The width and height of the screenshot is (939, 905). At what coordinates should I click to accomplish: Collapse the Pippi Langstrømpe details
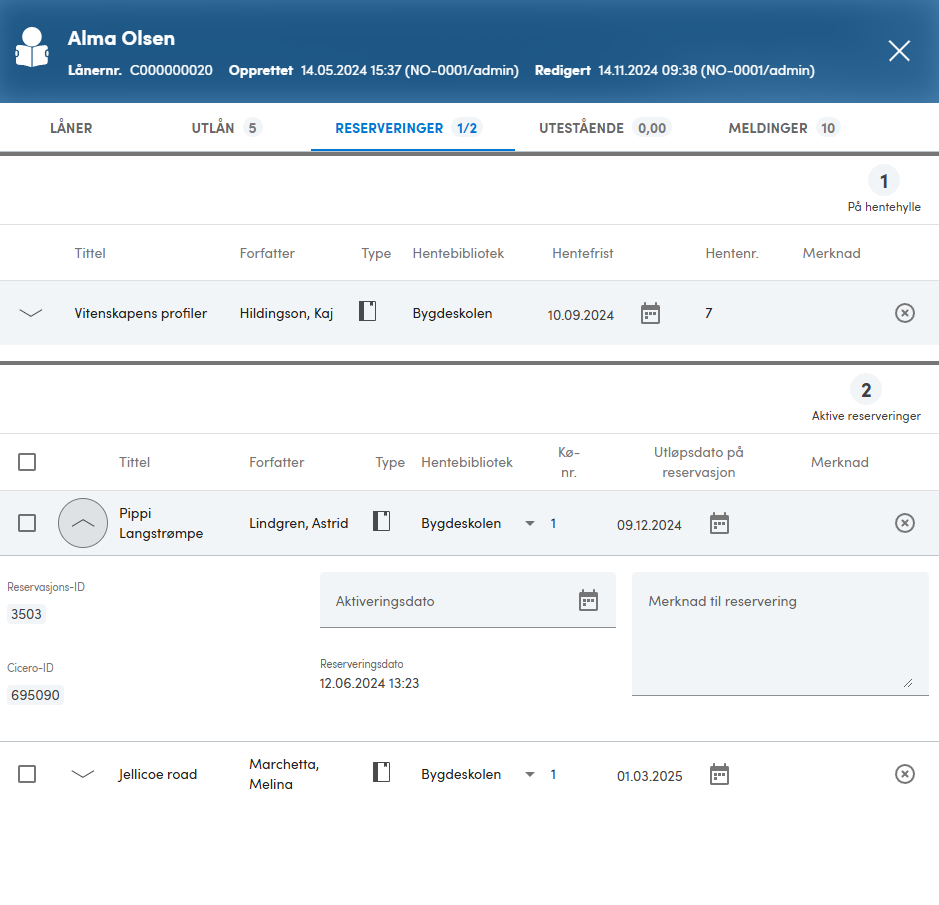tap(83, 523)
